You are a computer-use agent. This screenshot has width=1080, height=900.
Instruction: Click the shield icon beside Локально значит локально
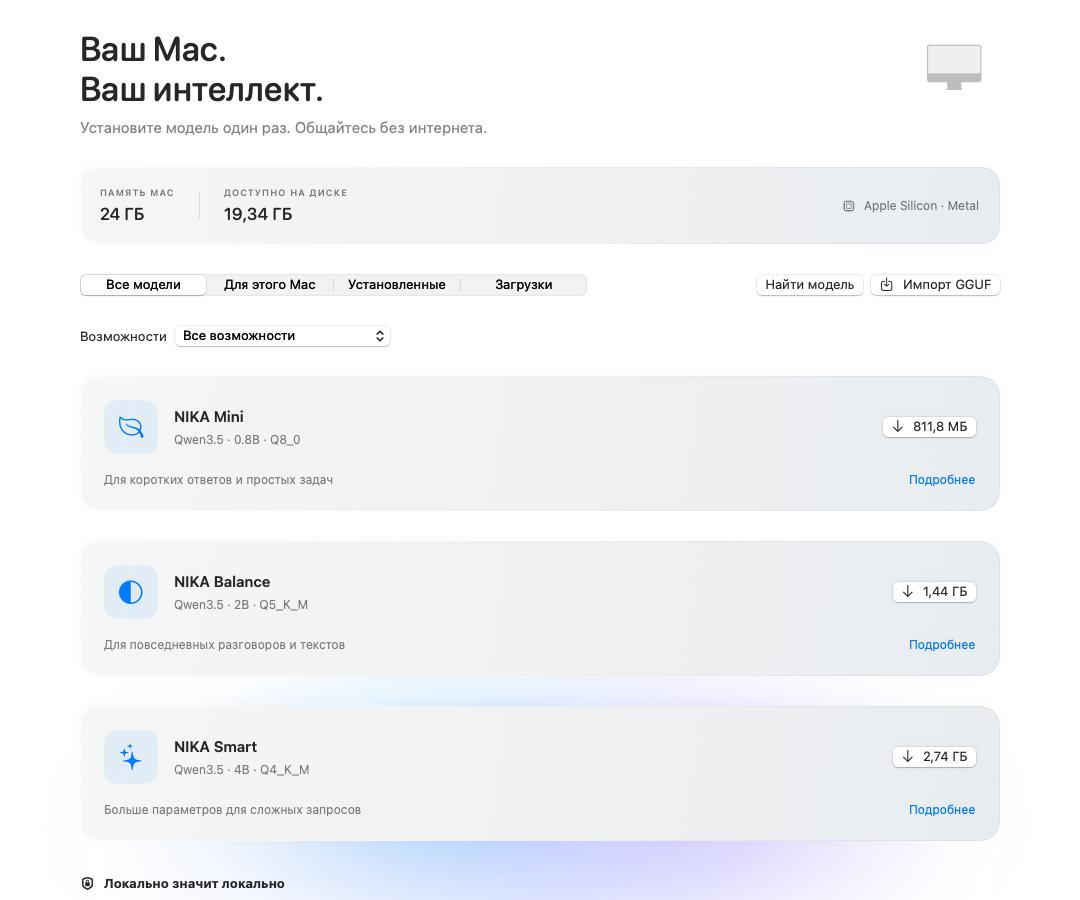coord(87,883)
